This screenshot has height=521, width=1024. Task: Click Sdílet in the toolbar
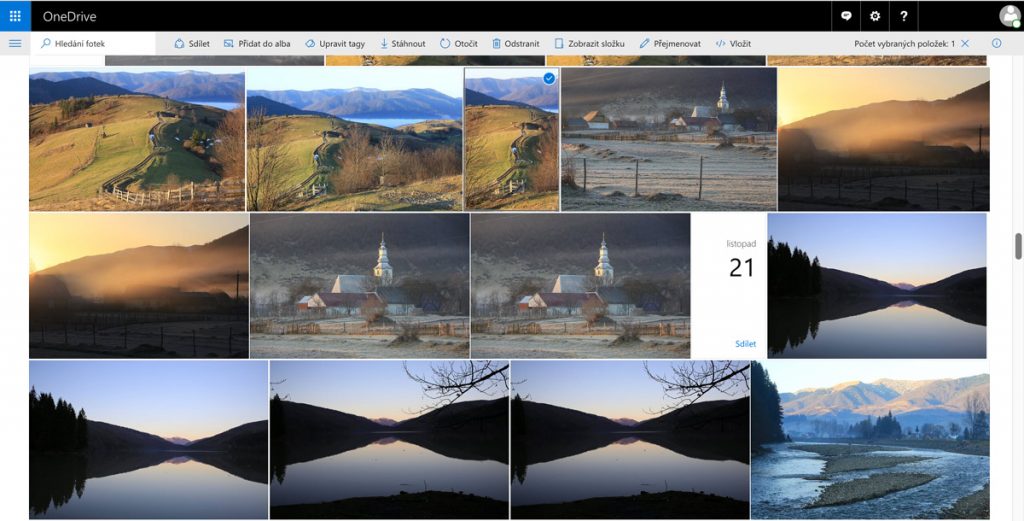click(192, 44)
